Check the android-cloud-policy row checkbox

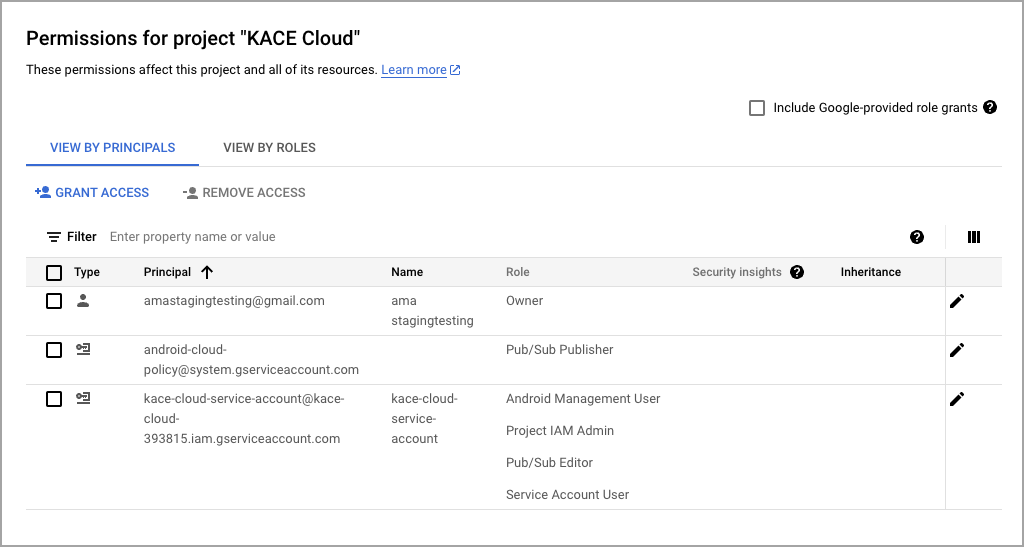tap(54, 350)
